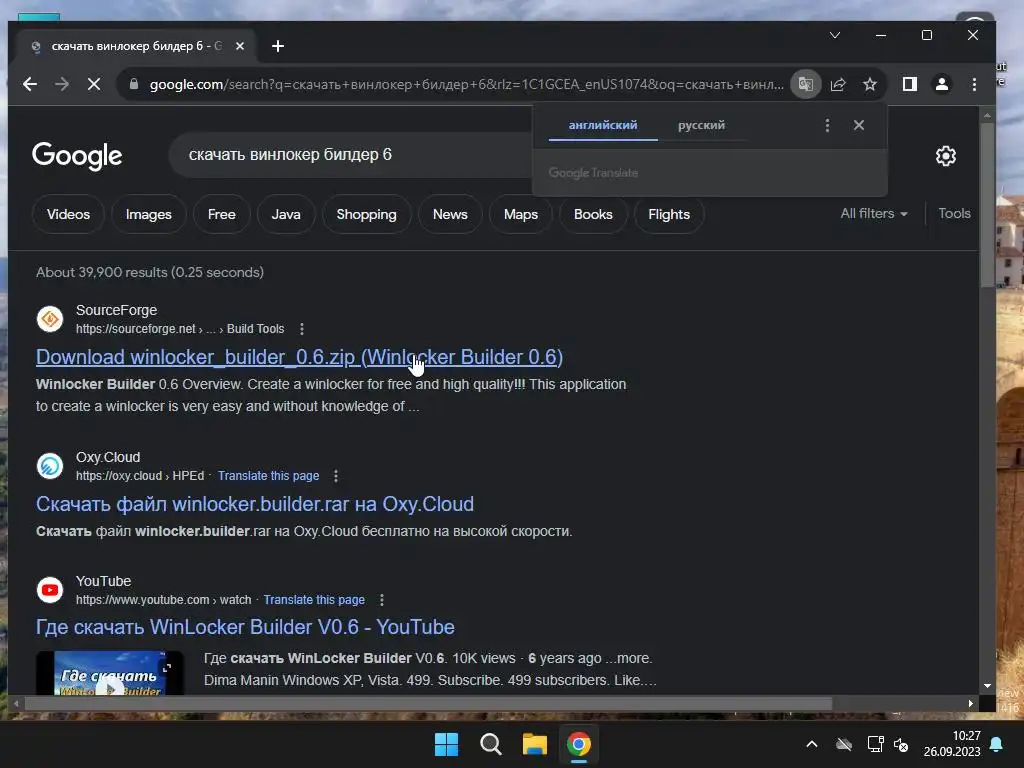
Task: Open File Explorer from taskbar
Action: pyautogui.click(x=534, y=744)
